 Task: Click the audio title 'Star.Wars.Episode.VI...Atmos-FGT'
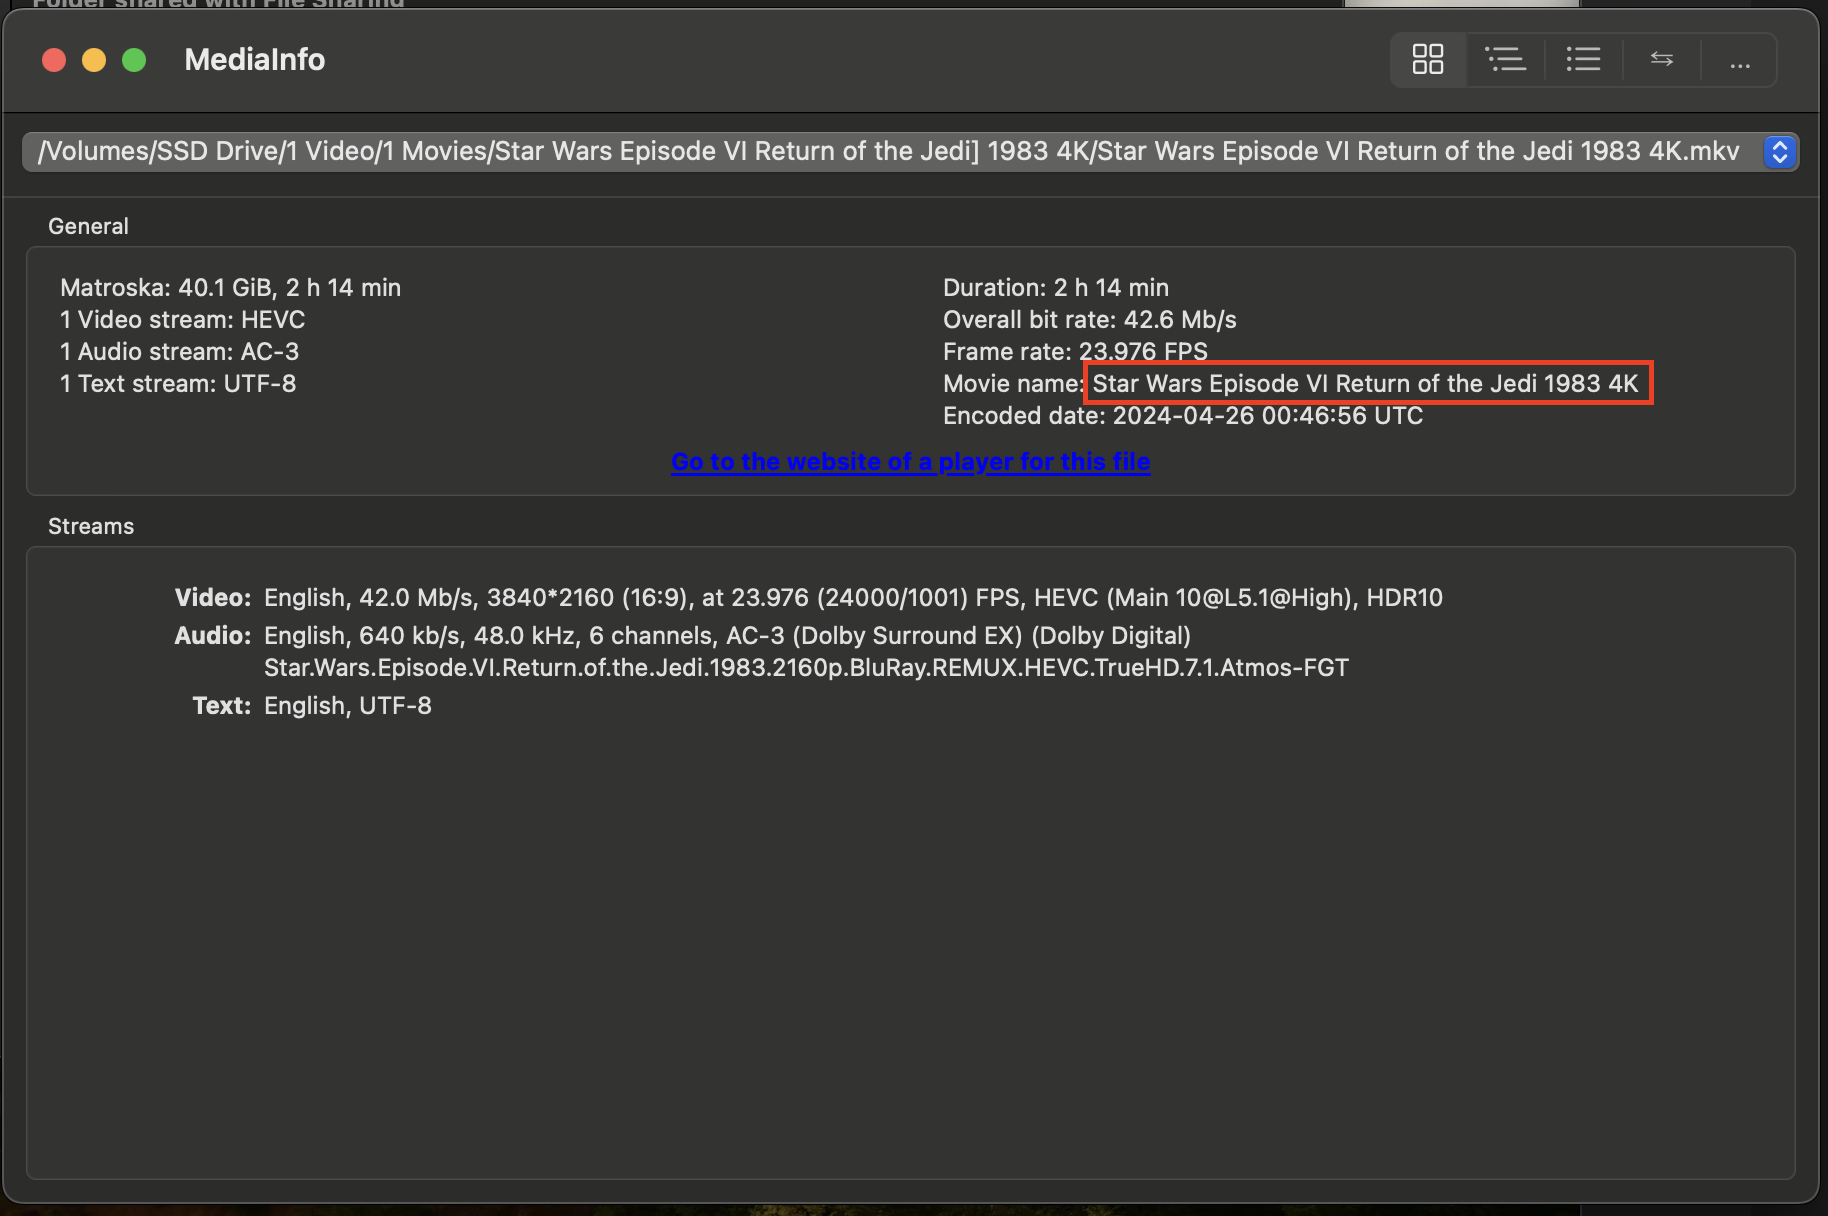tap(806, 668)
